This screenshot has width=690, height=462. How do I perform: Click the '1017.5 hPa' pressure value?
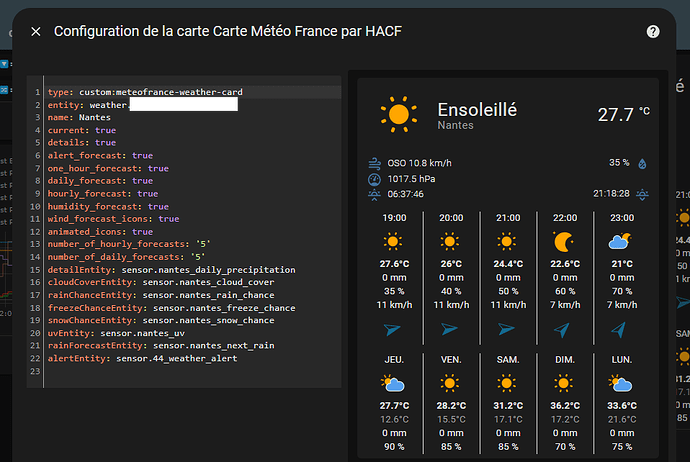point(411,179)
